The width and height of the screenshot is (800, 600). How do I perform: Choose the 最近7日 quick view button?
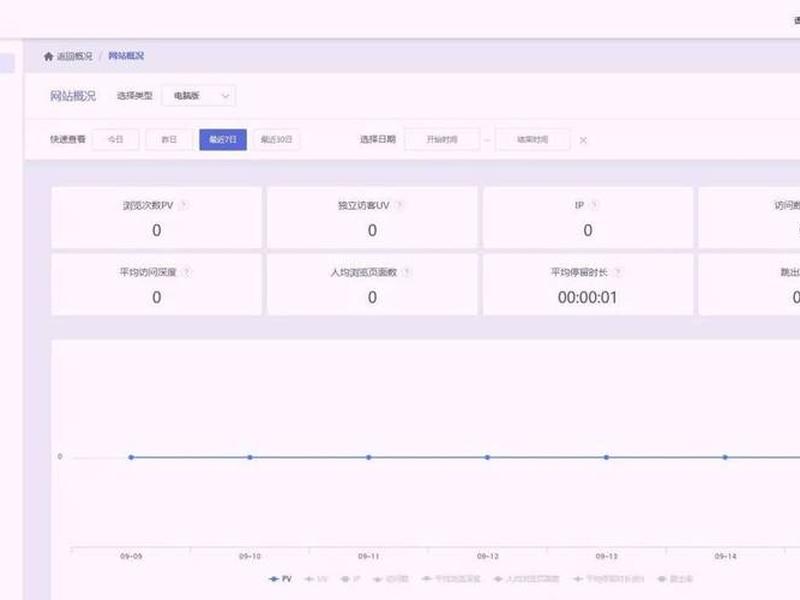(x=223, y=139)
